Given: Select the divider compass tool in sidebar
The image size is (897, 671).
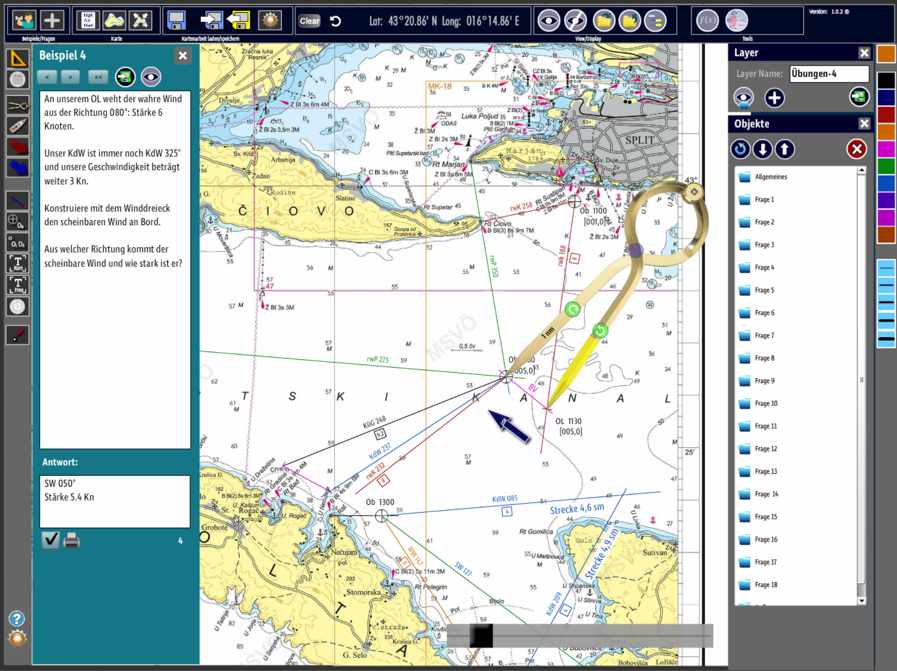Looking at the screenshot, I should 17,103.
